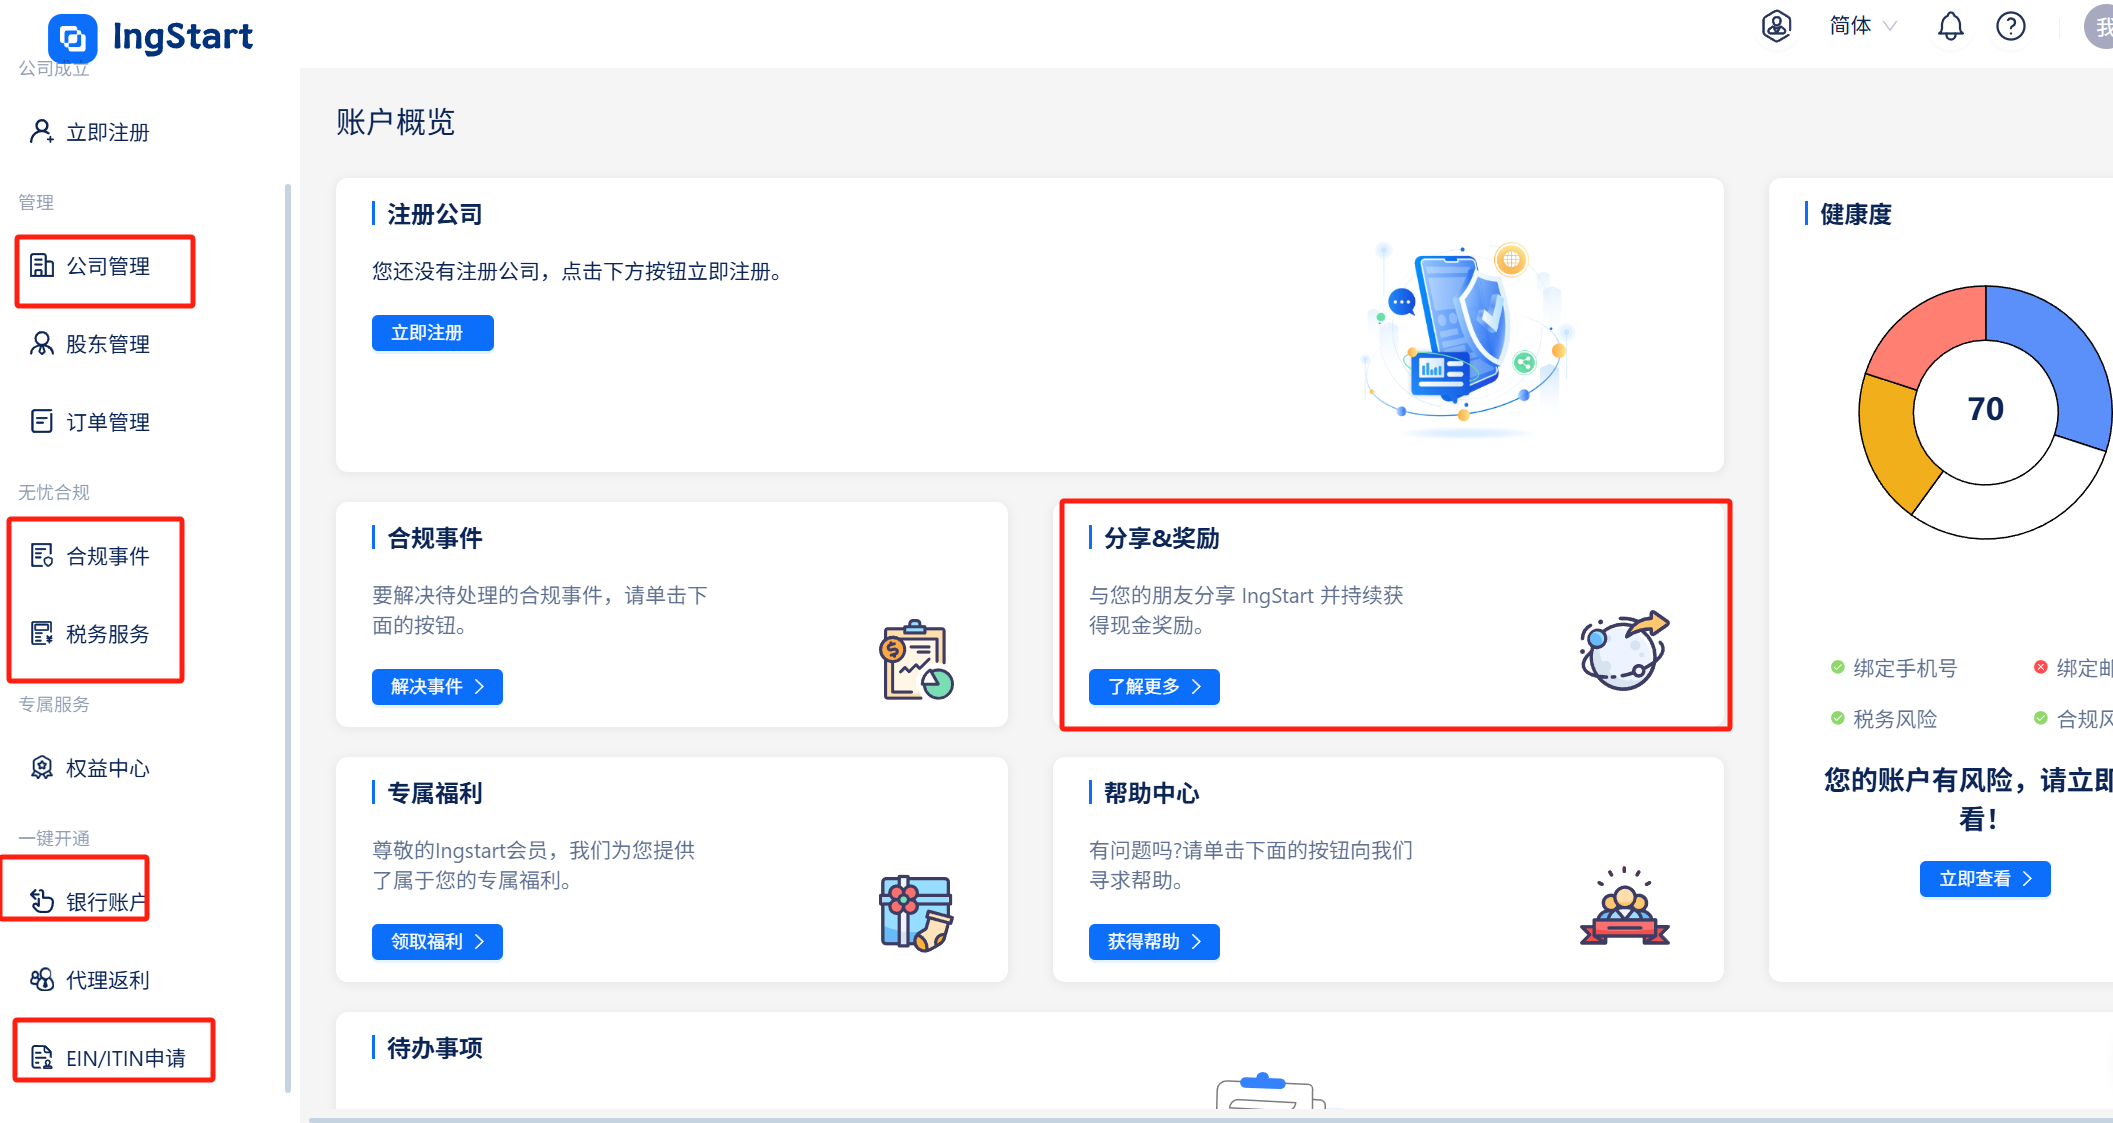Image resolution: width=2113 pixels, height=1123 pixels.
Task: Open 立即注册 in sidebar menu
Action: coord(108,132)
